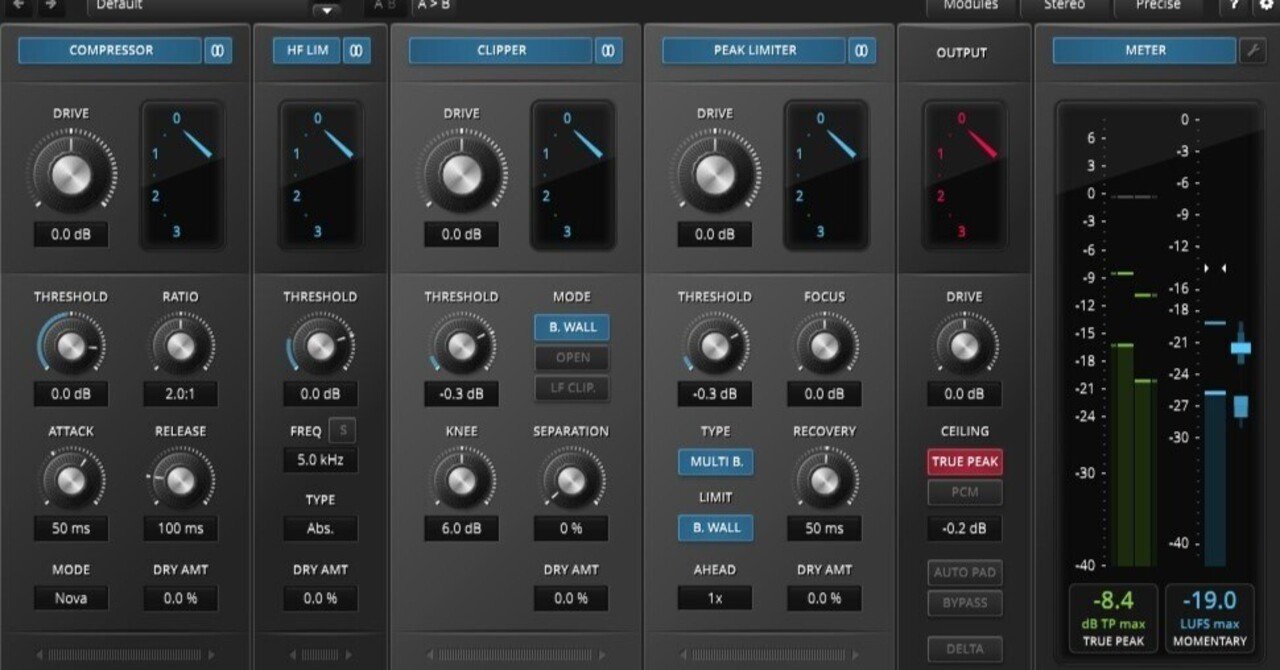The height and width of the screenshot is (670, 1280).
Task: Open the gear settings icon
Action: (x=1265, y=6)
